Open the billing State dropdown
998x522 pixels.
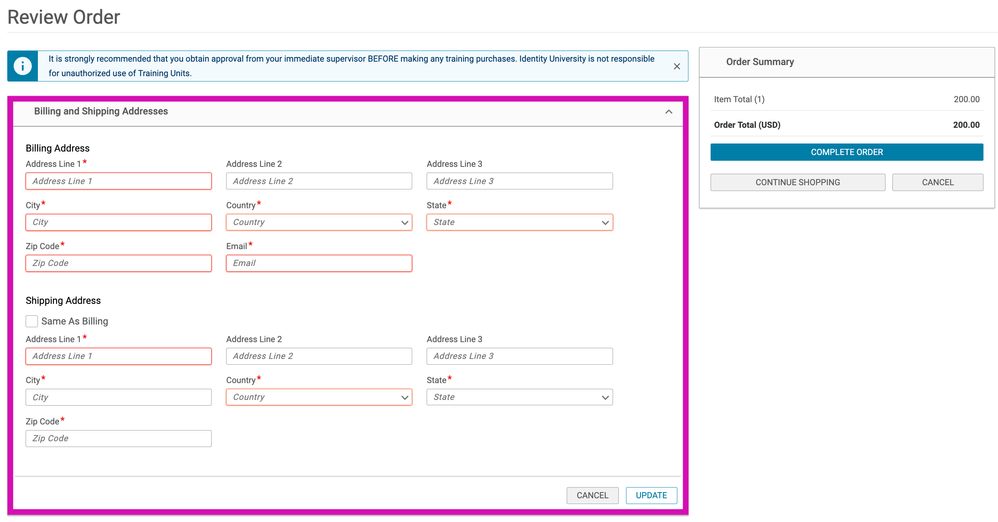[x=519, y=222]
